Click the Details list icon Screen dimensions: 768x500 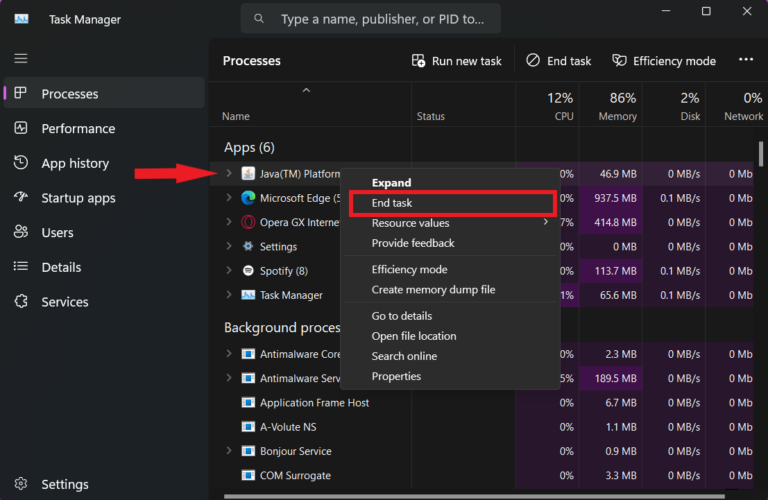click(21, 267)
